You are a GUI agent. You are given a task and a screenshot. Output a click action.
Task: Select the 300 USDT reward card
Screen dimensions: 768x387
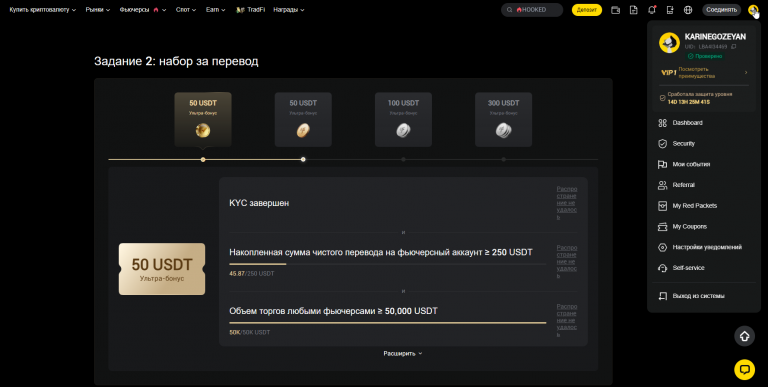504,120
